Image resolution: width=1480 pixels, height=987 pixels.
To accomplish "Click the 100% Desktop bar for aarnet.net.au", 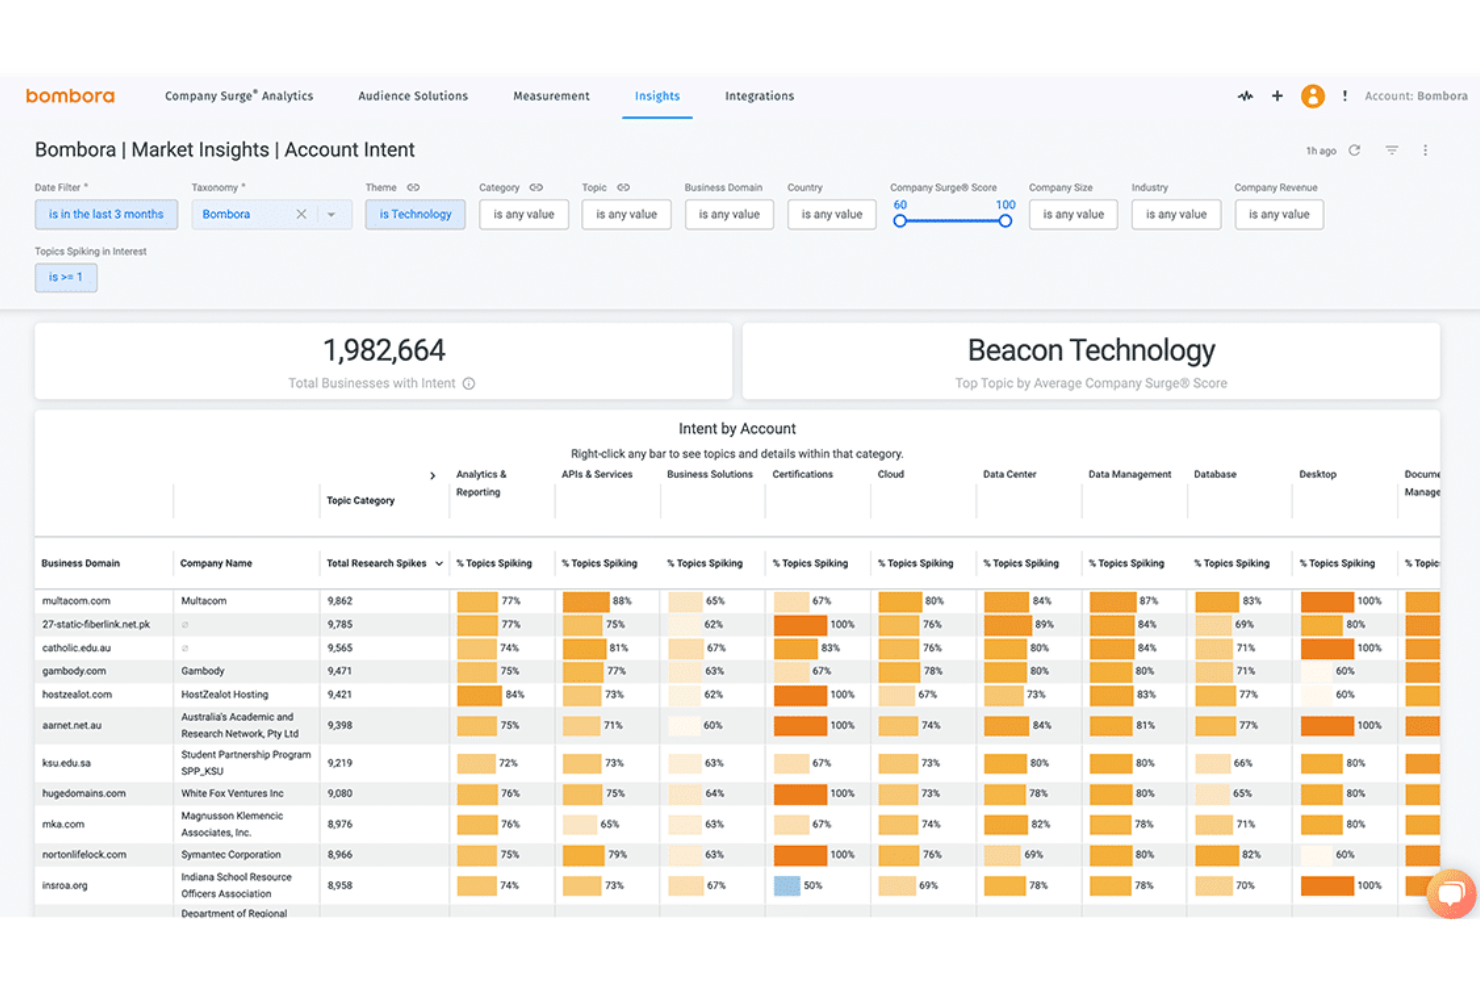I will [x=1327, y=726].
